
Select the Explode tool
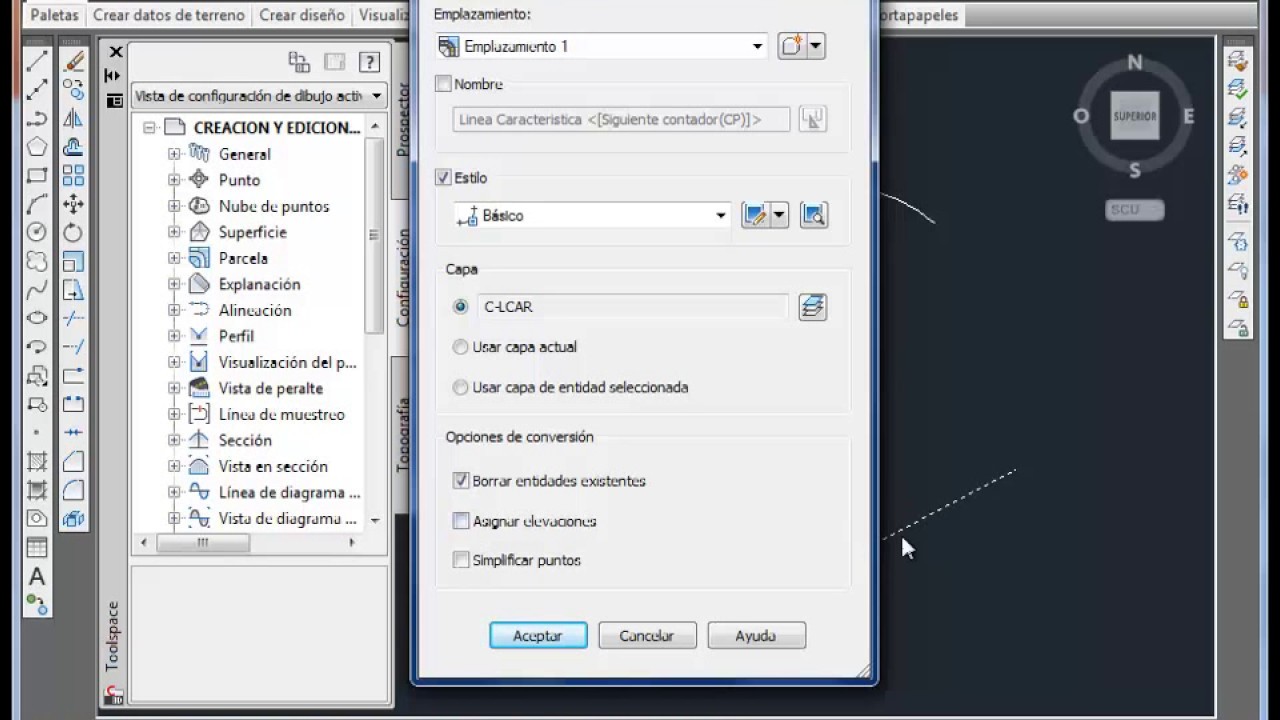coord(73,518)
